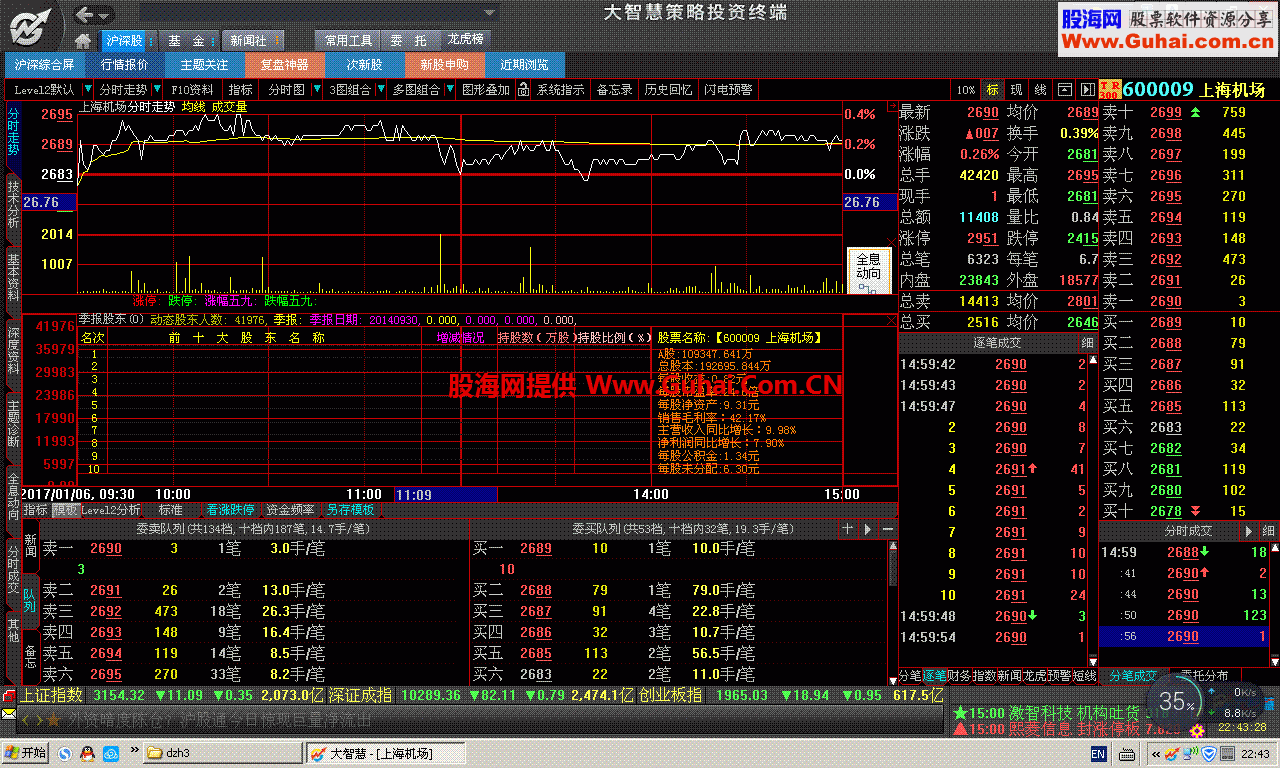Click the 看涨跌停 link below the chart
The width and height of the screenshot is (1280, 768).
[x=231, y=510]
